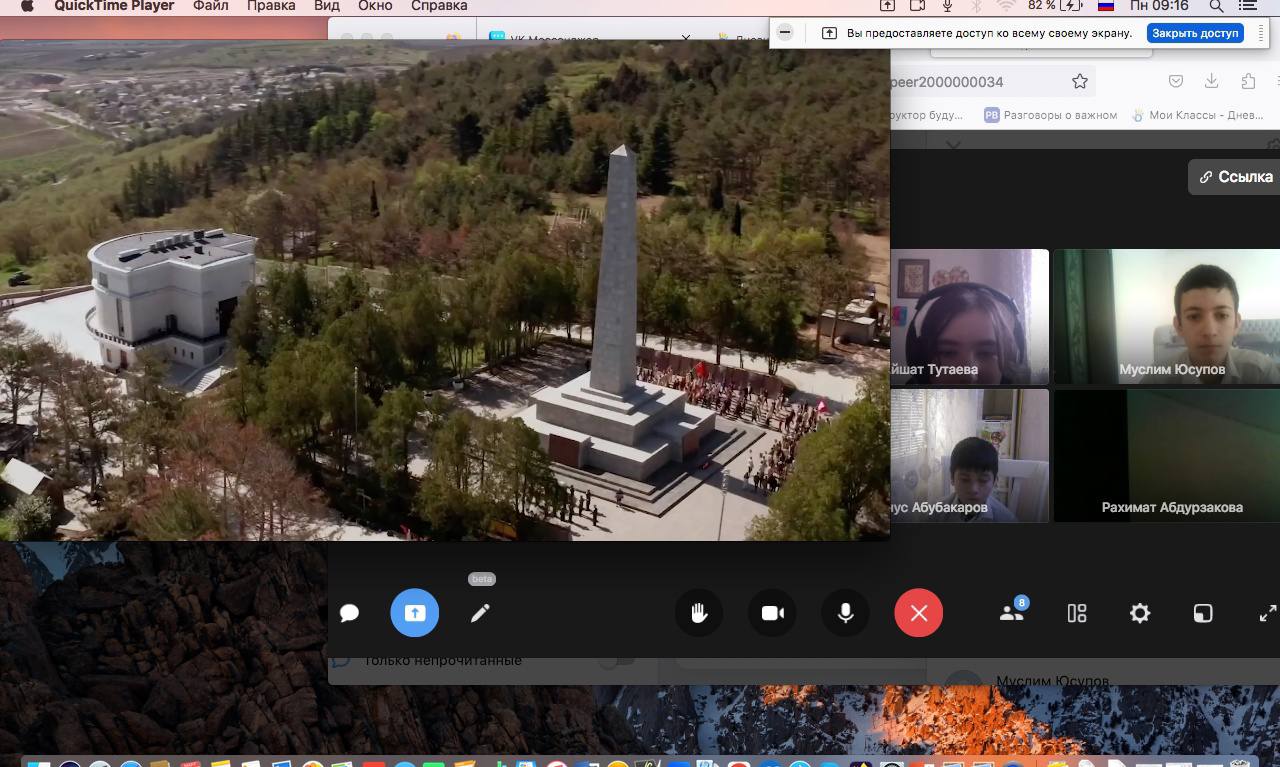
Task: Bookmark page with star icon
Action: click(1080, 81)
